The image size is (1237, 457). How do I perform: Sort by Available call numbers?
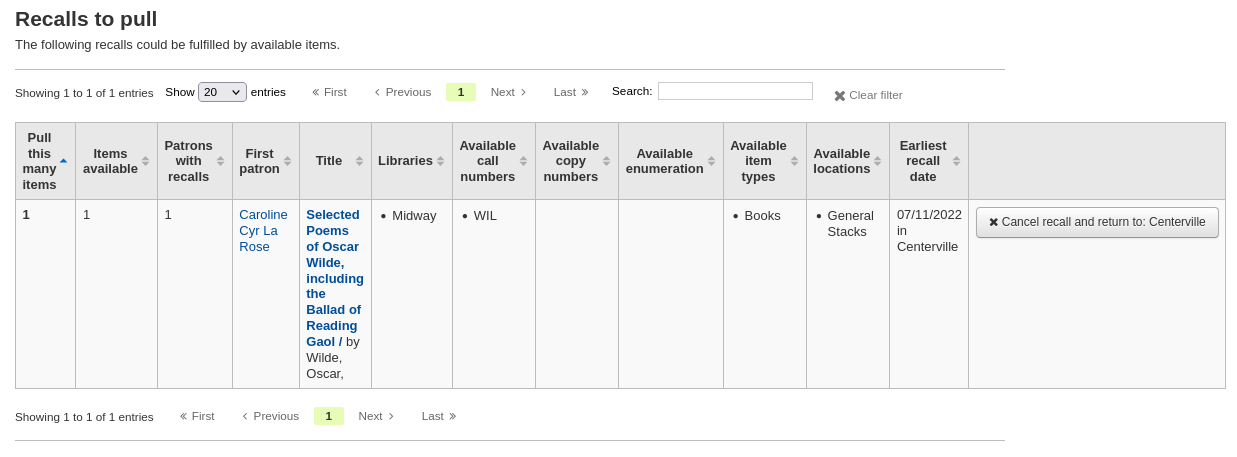(523, 161)
